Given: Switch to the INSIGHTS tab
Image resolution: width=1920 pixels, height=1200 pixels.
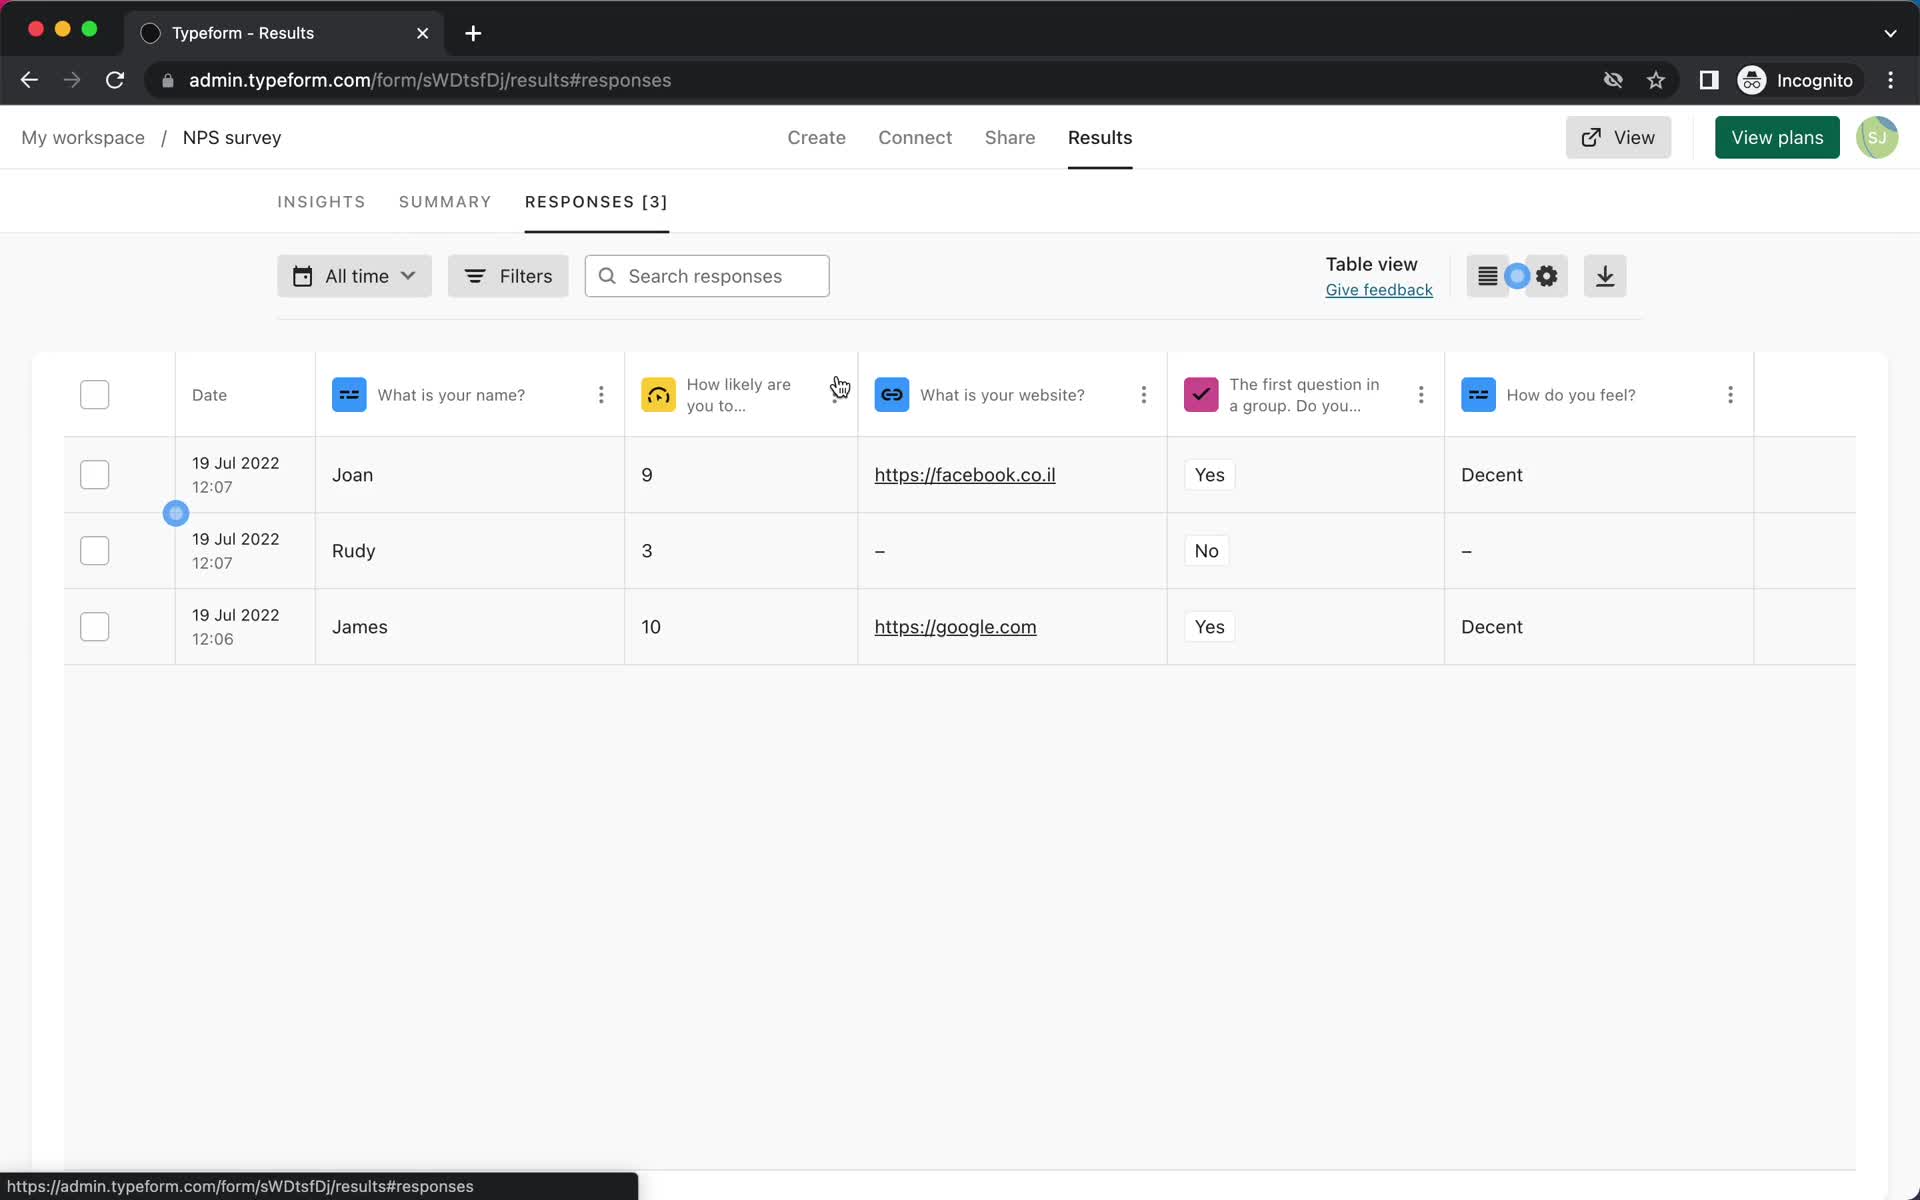Looking at the screenshot, I should [x=321, y=200].
